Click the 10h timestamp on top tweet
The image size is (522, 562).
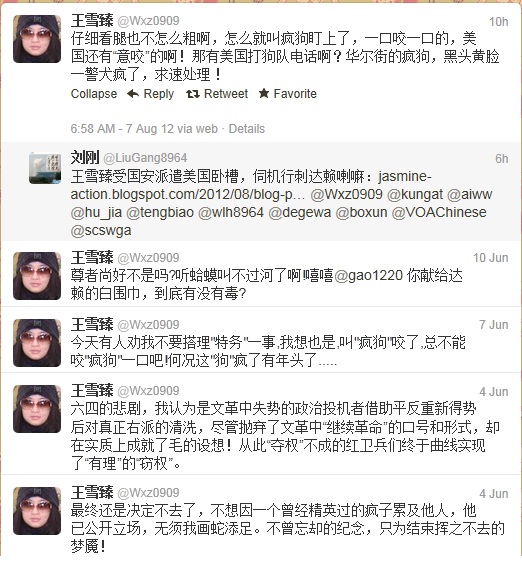pyautogui.click(x=499, y=22)
